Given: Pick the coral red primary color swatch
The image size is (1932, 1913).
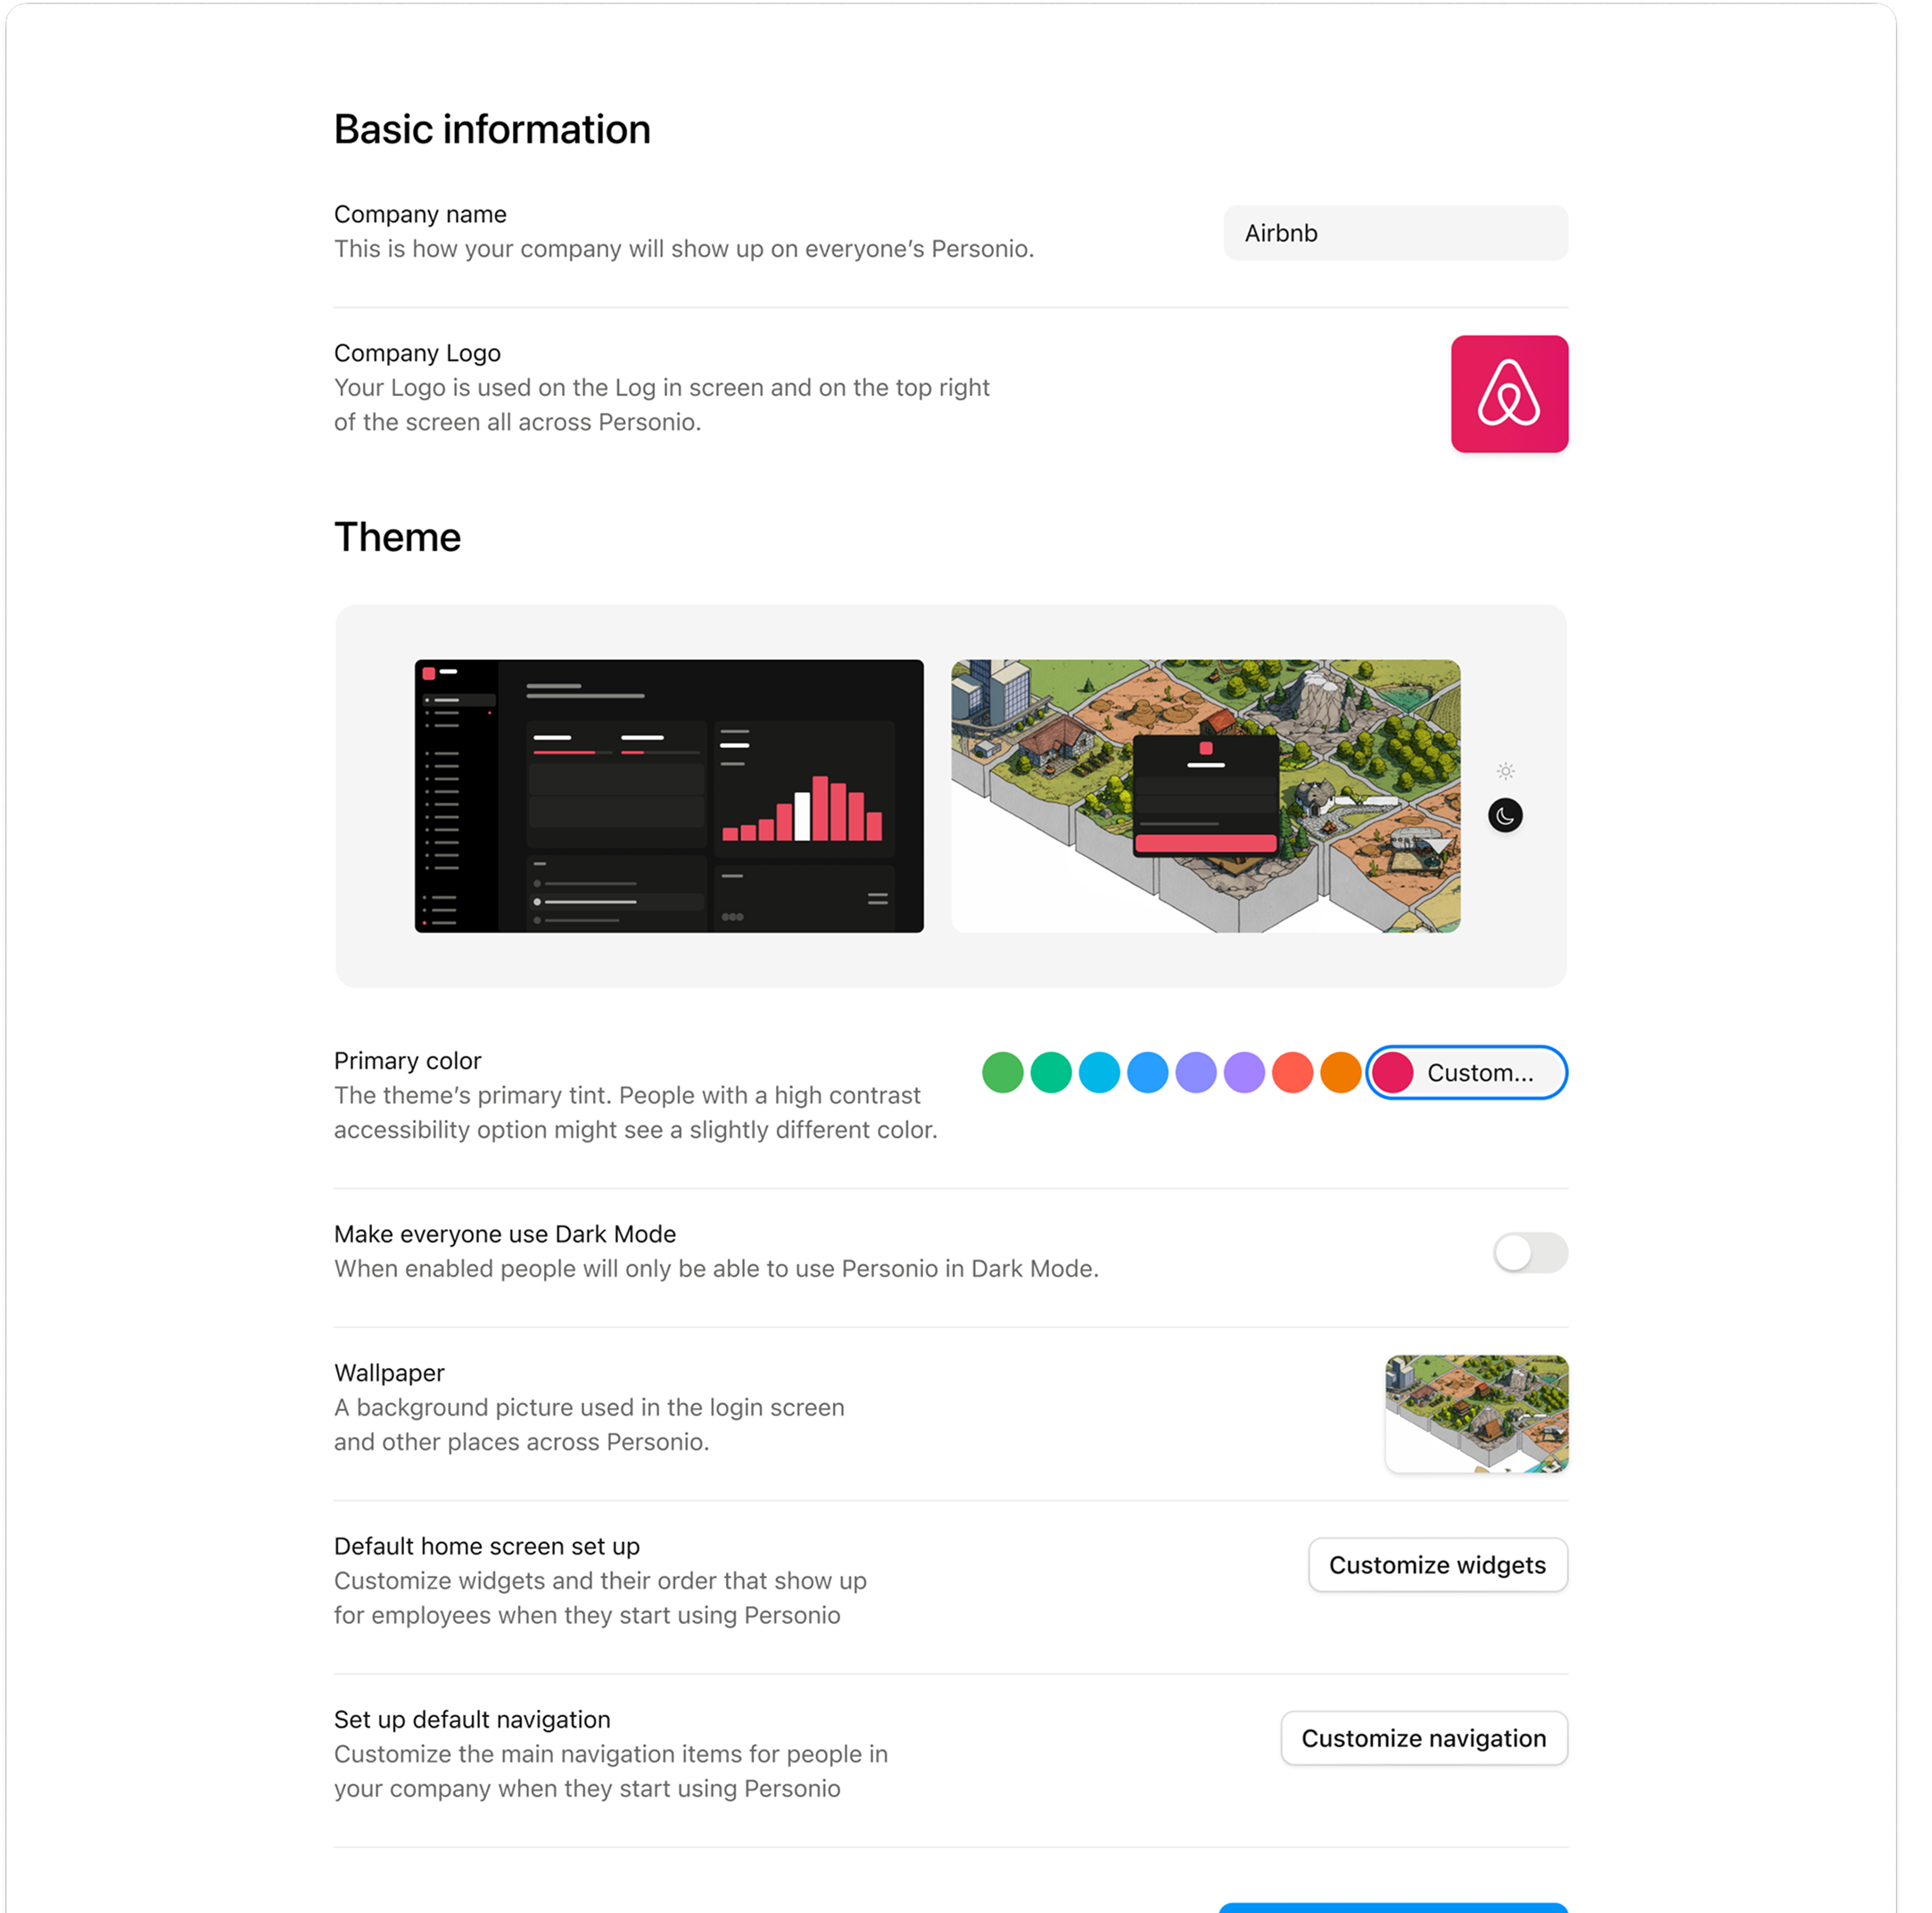Looking at the screenshot, I should (x=1292, y=1073).
